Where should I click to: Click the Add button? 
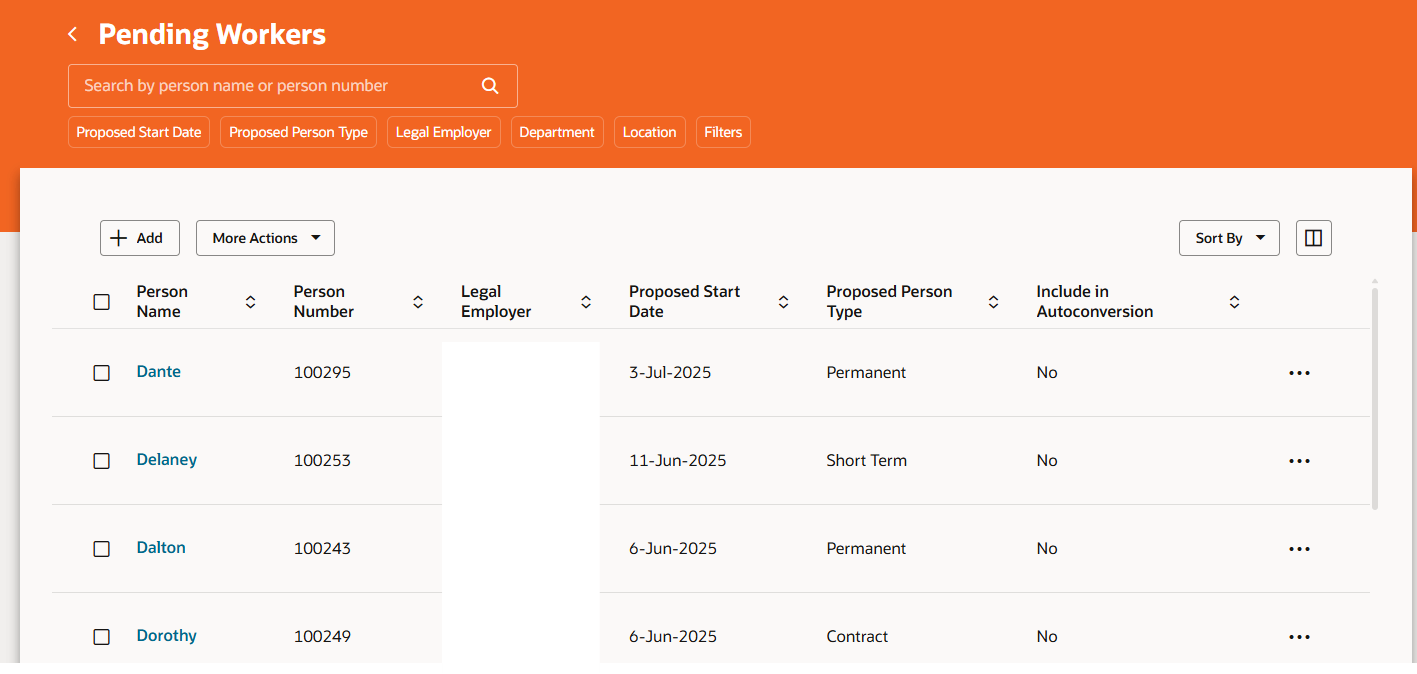pyautogui.click(x=139, y=238)
